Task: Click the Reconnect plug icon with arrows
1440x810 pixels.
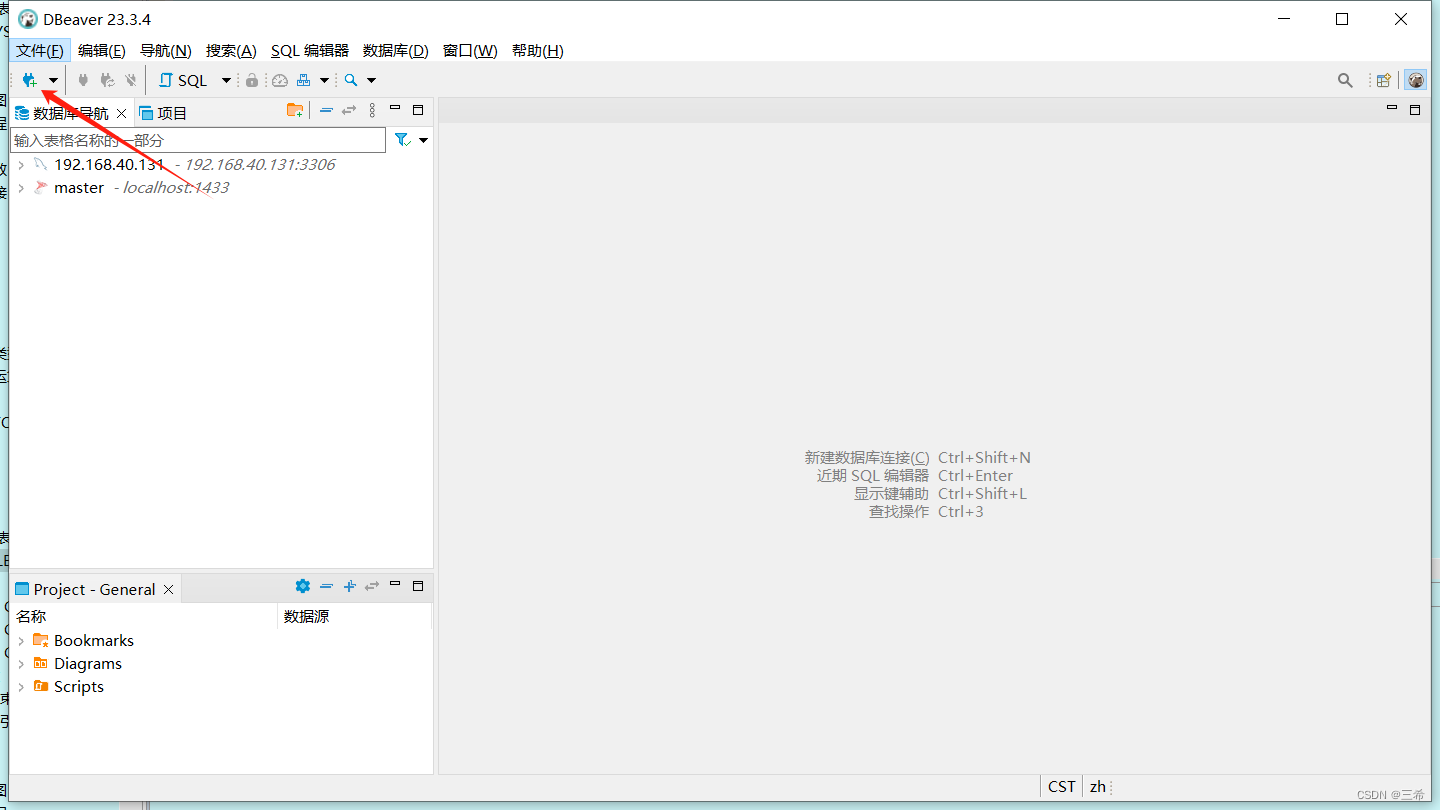Action: [107, 80]
